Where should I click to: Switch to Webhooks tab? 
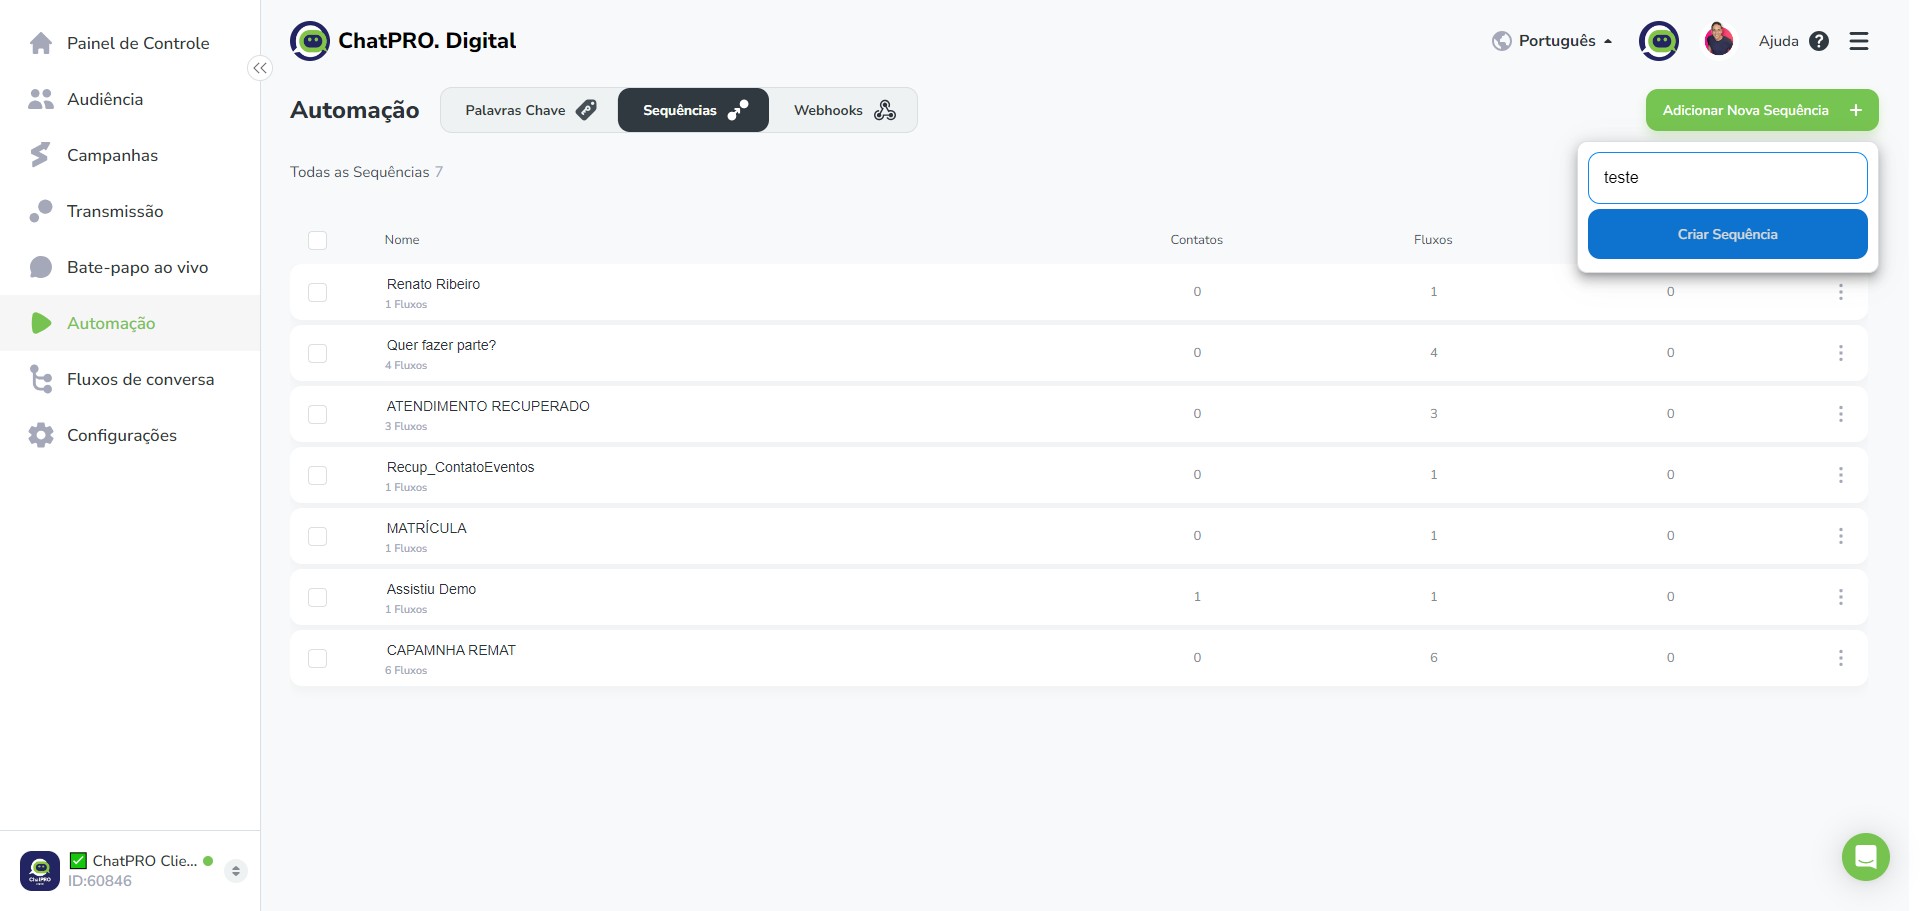tap(843, 110)
